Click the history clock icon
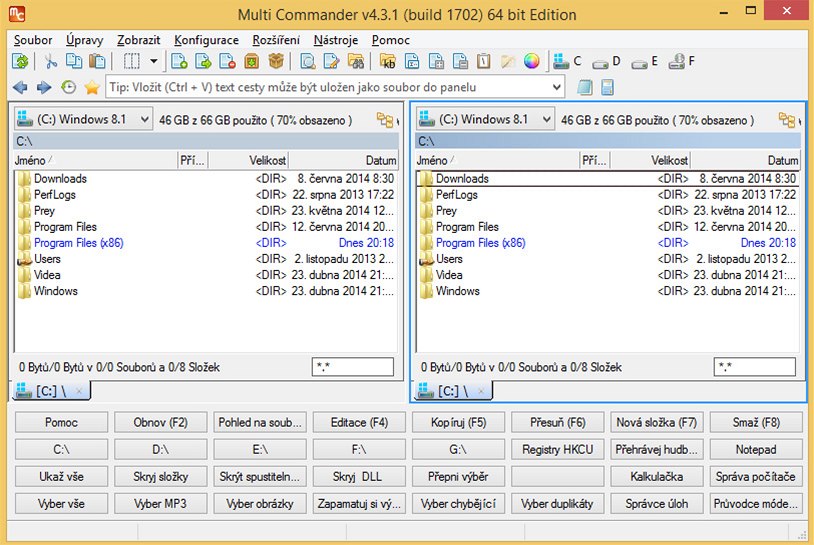 [x=68, y=88]
